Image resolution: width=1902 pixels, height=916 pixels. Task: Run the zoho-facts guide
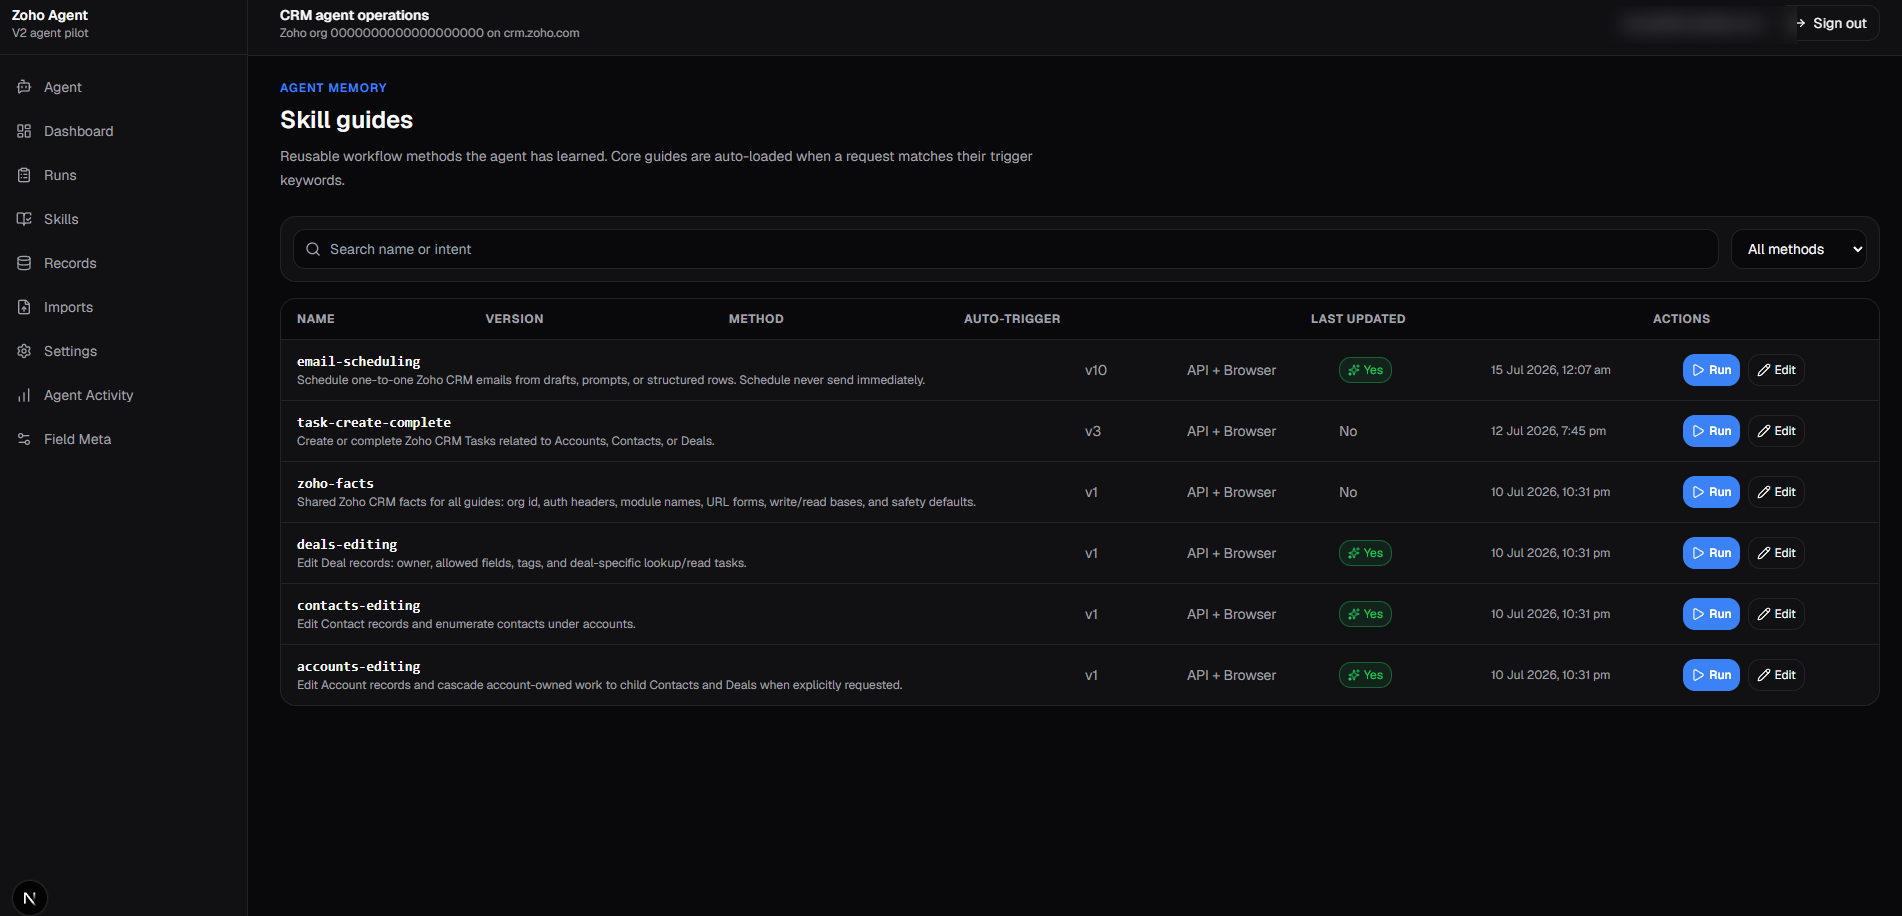(x=1711, y=492)
